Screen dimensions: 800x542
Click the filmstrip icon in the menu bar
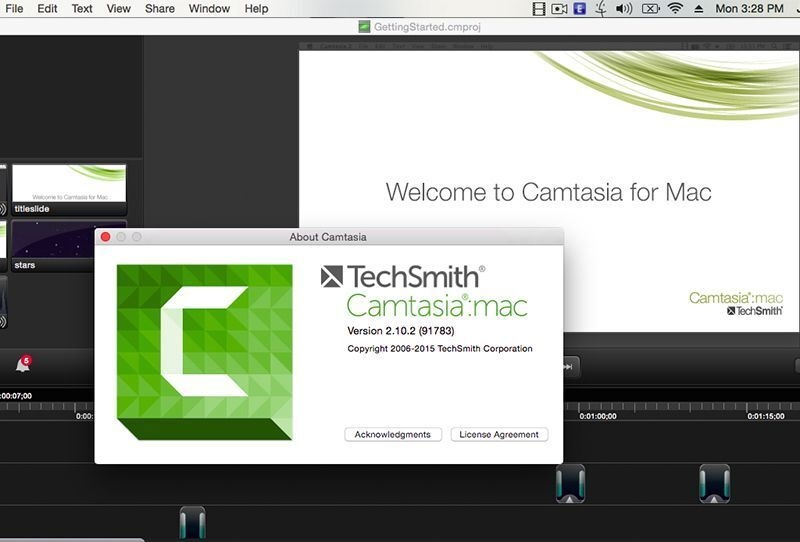(539, 9)
